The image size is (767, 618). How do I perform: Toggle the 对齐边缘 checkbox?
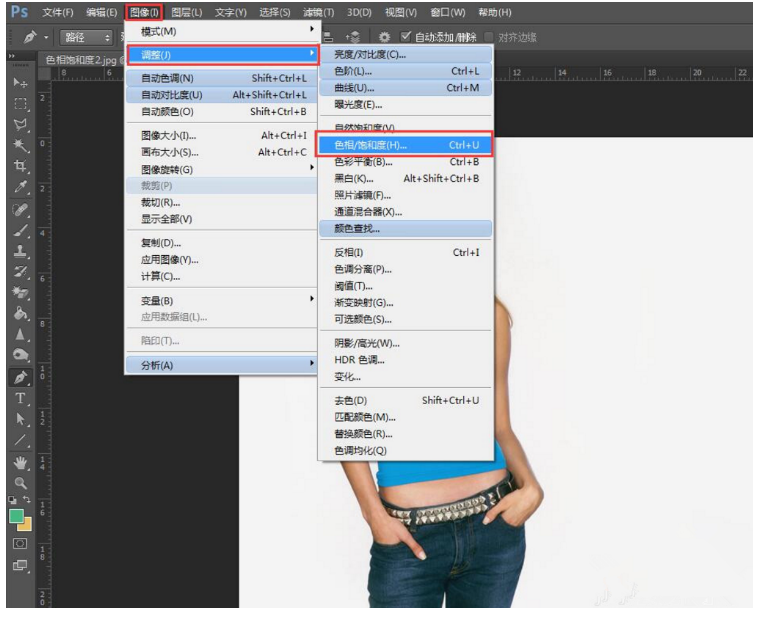(488, 37)
